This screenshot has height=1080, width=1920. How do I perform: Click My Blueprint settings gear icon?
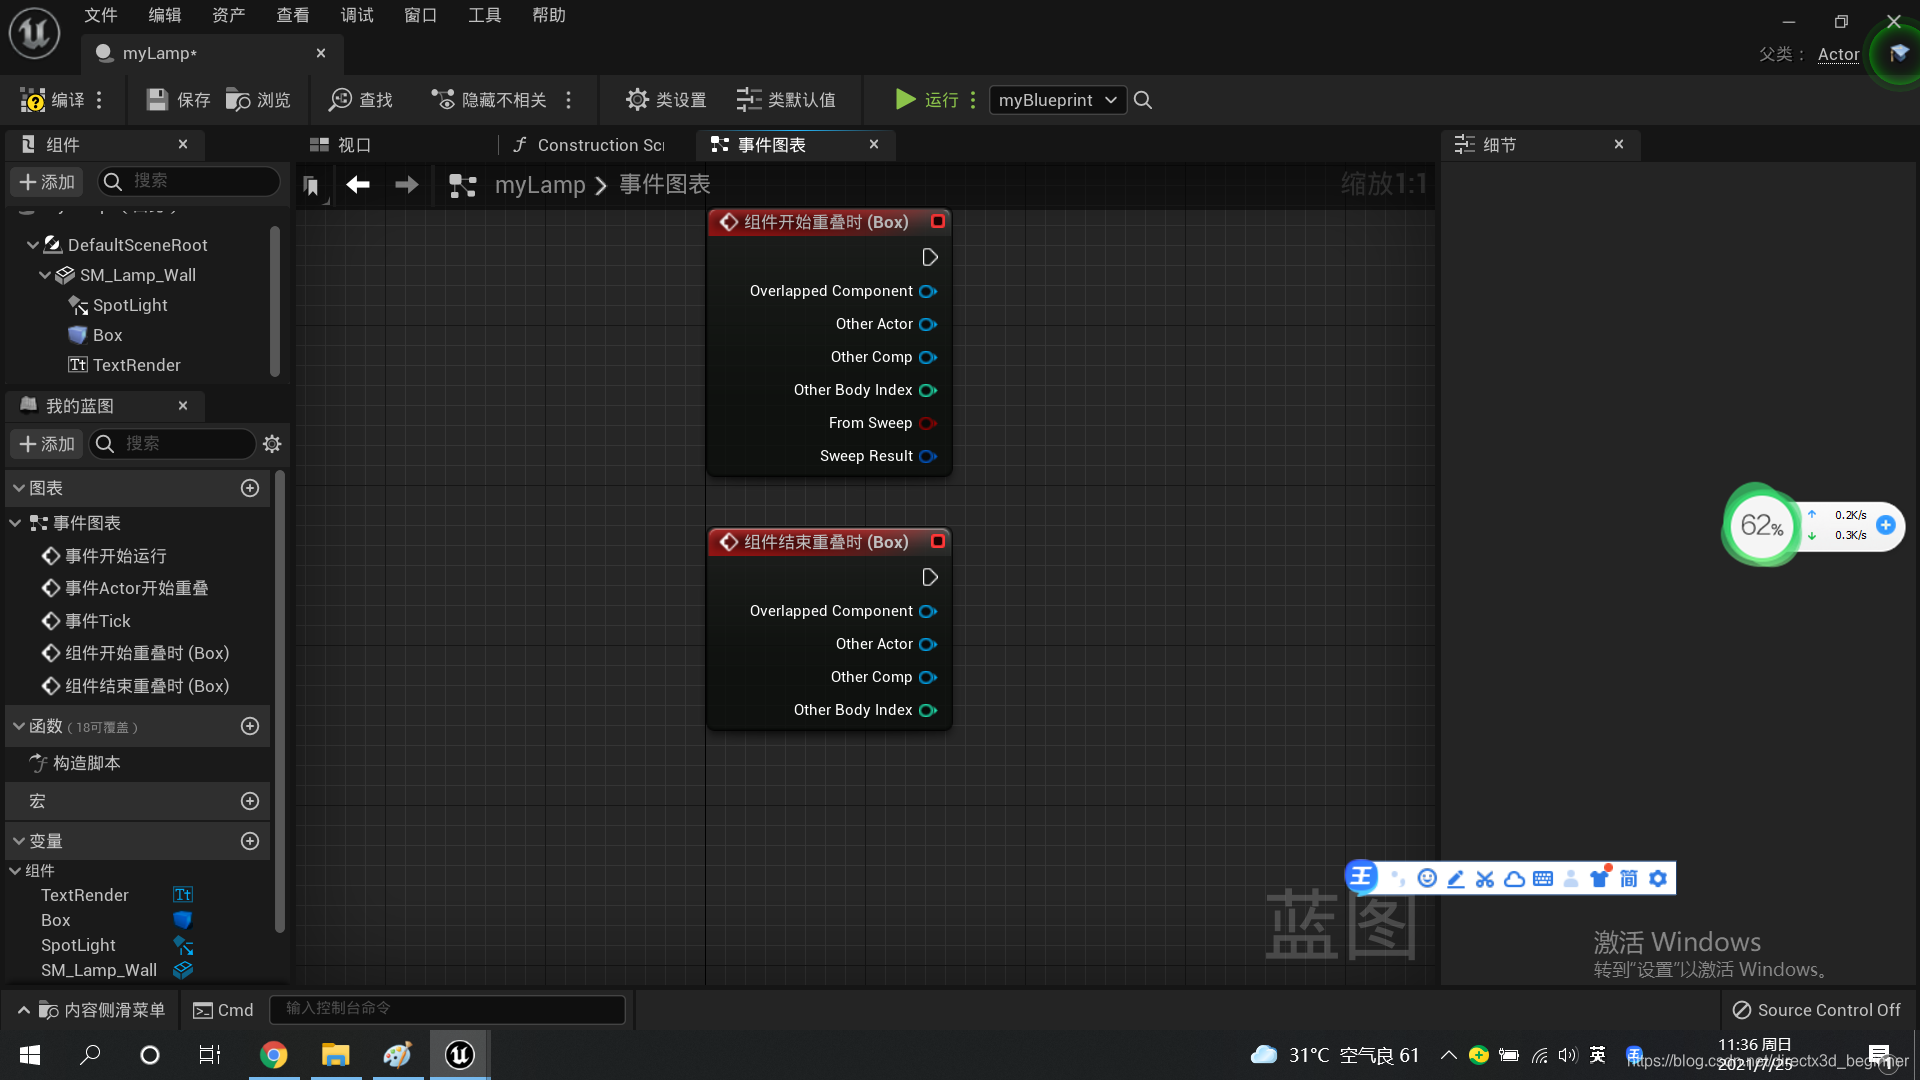[x=272, y=444]
